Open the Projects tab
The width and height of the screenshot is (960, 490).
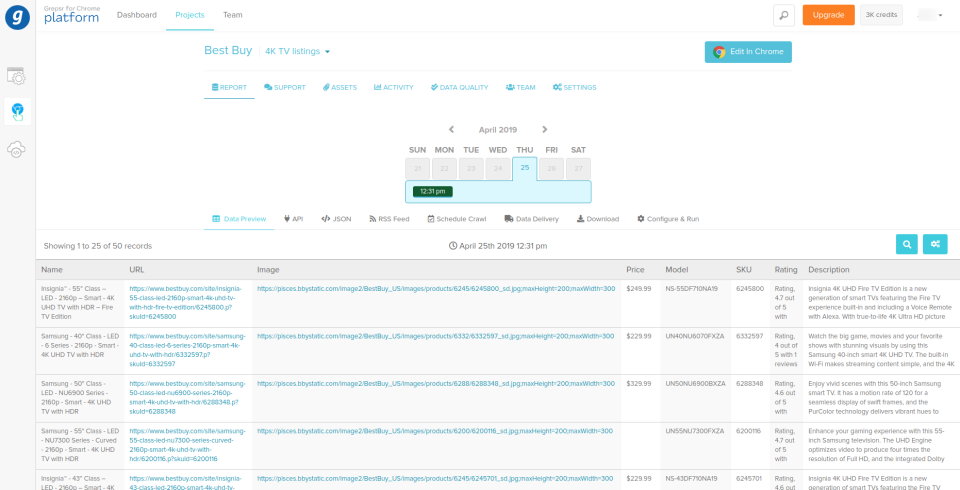(190, 15)
